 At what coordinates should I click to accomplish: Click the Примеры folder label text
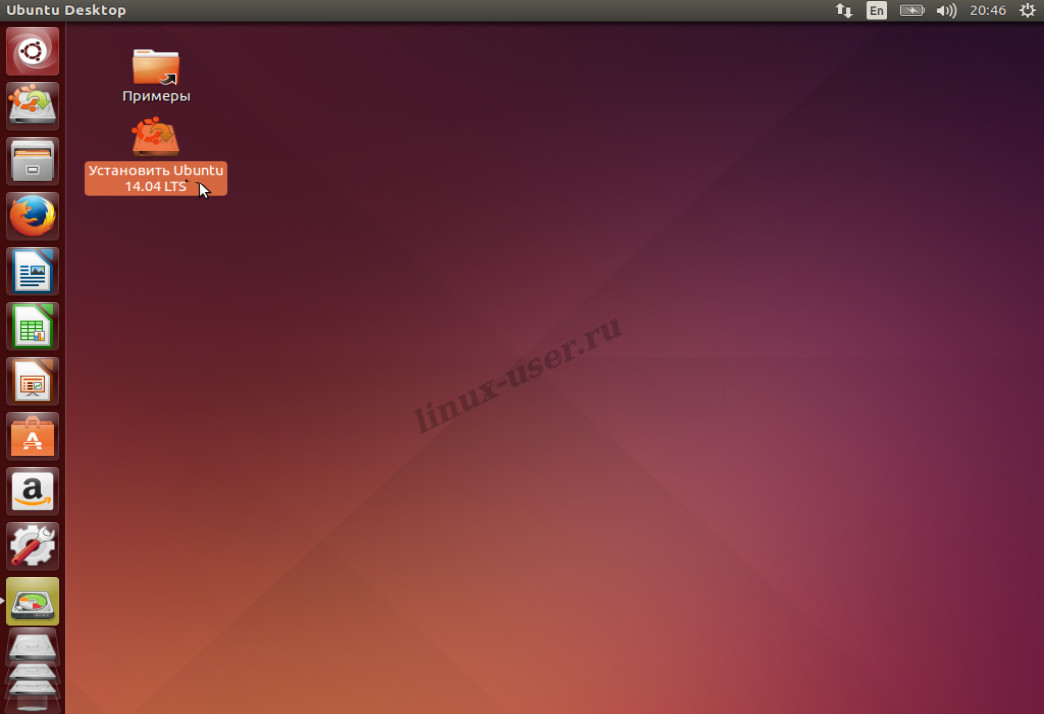tap(156, 96)
